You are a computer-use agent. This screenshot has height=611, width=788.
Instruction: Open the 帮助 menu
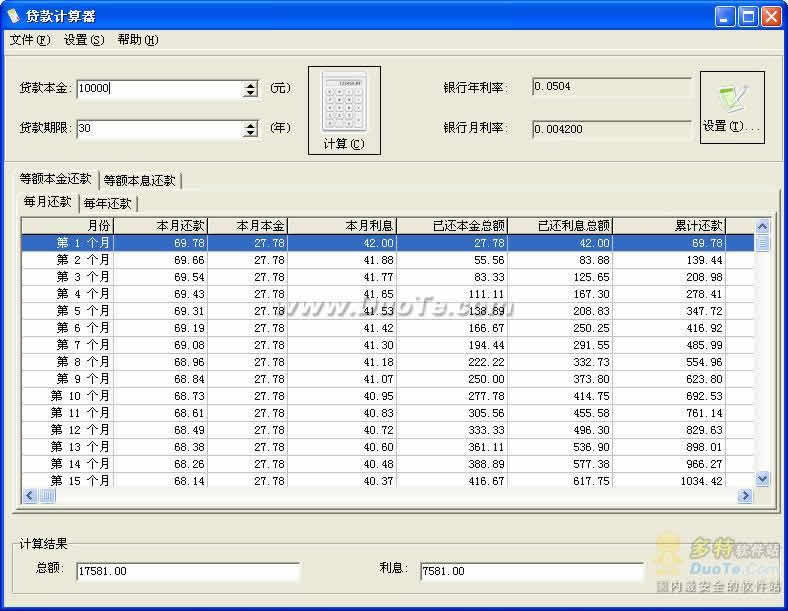(137, 40)
